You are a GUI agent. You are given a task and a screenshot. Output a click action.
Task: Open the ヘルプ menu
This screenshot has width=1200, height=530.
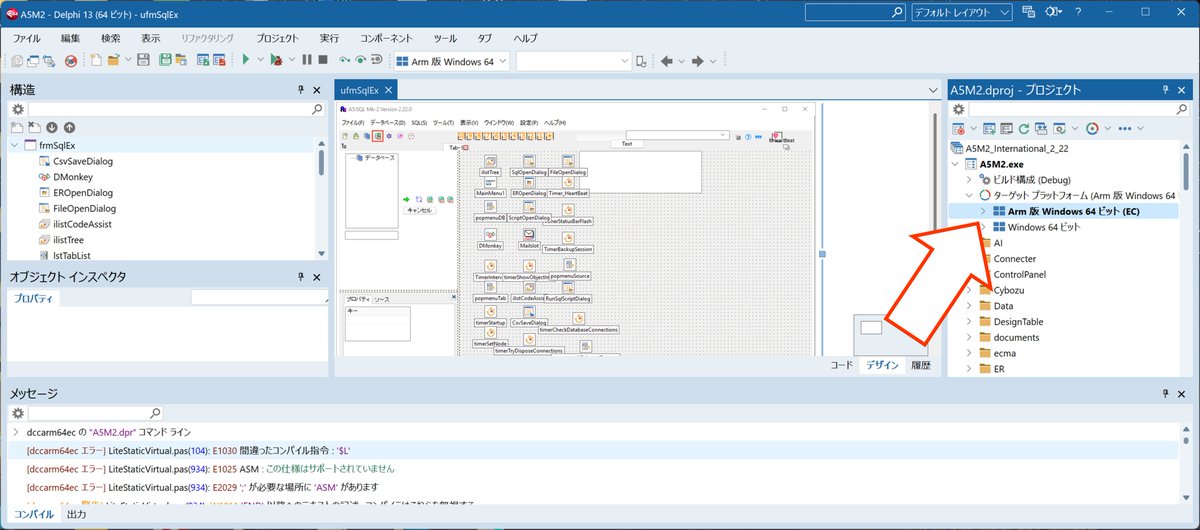point(525,37)
